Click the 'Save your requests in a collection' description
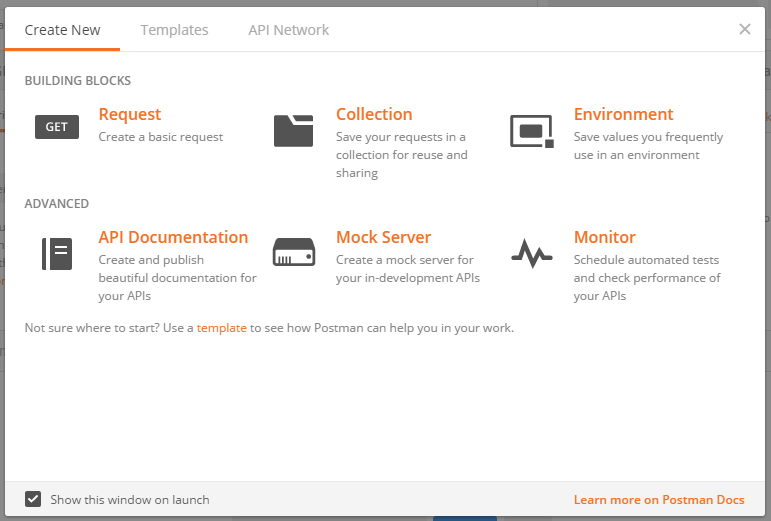The image size is (771, 521). 402,155
